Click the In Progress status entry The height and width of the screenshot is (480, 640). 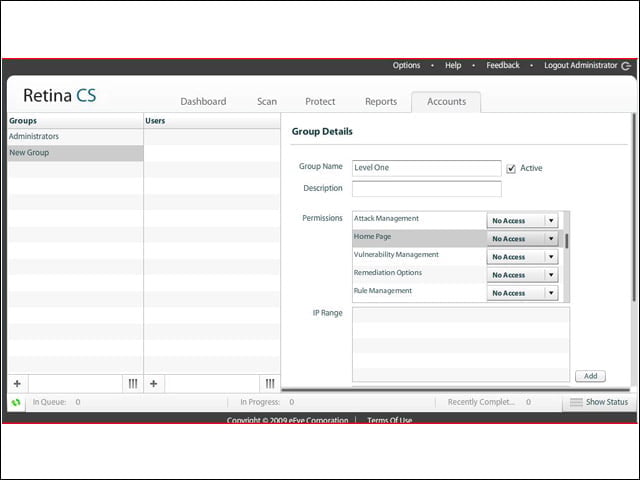pyautogui.click(x=267, y=402)
